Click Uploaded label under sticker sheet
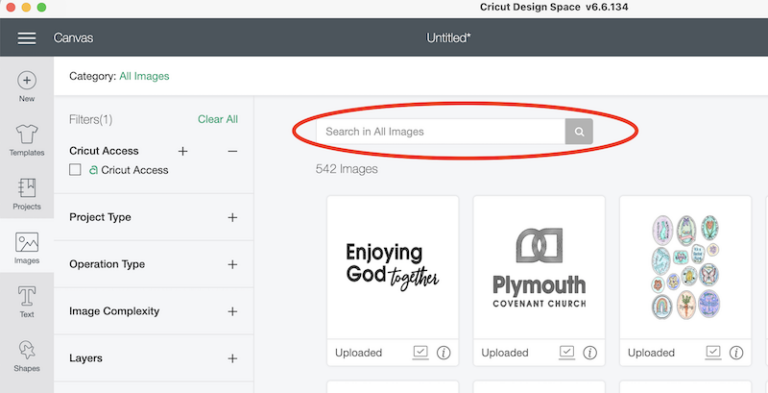Viewport: 768px width, 393px height. pyautogui.click(x=651, y=353)
